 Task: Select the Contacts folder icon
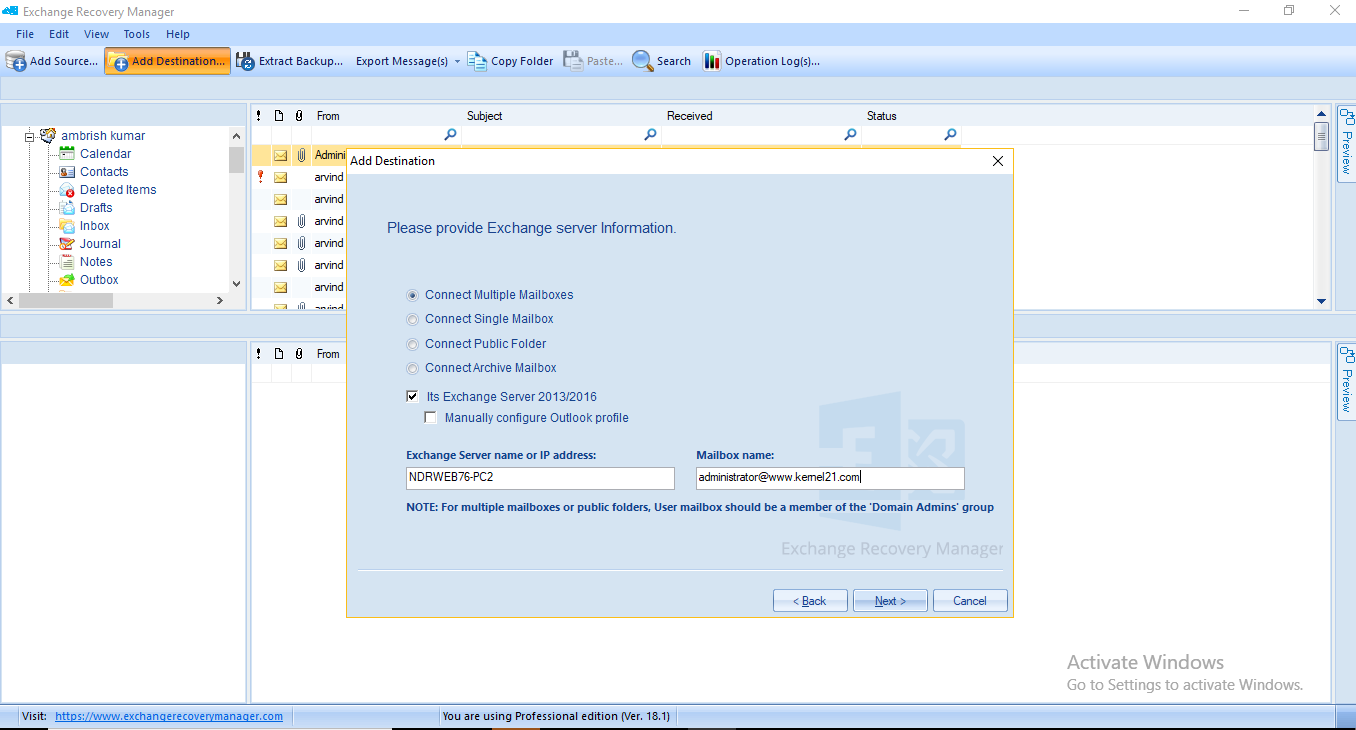click(x=67, y=172)
